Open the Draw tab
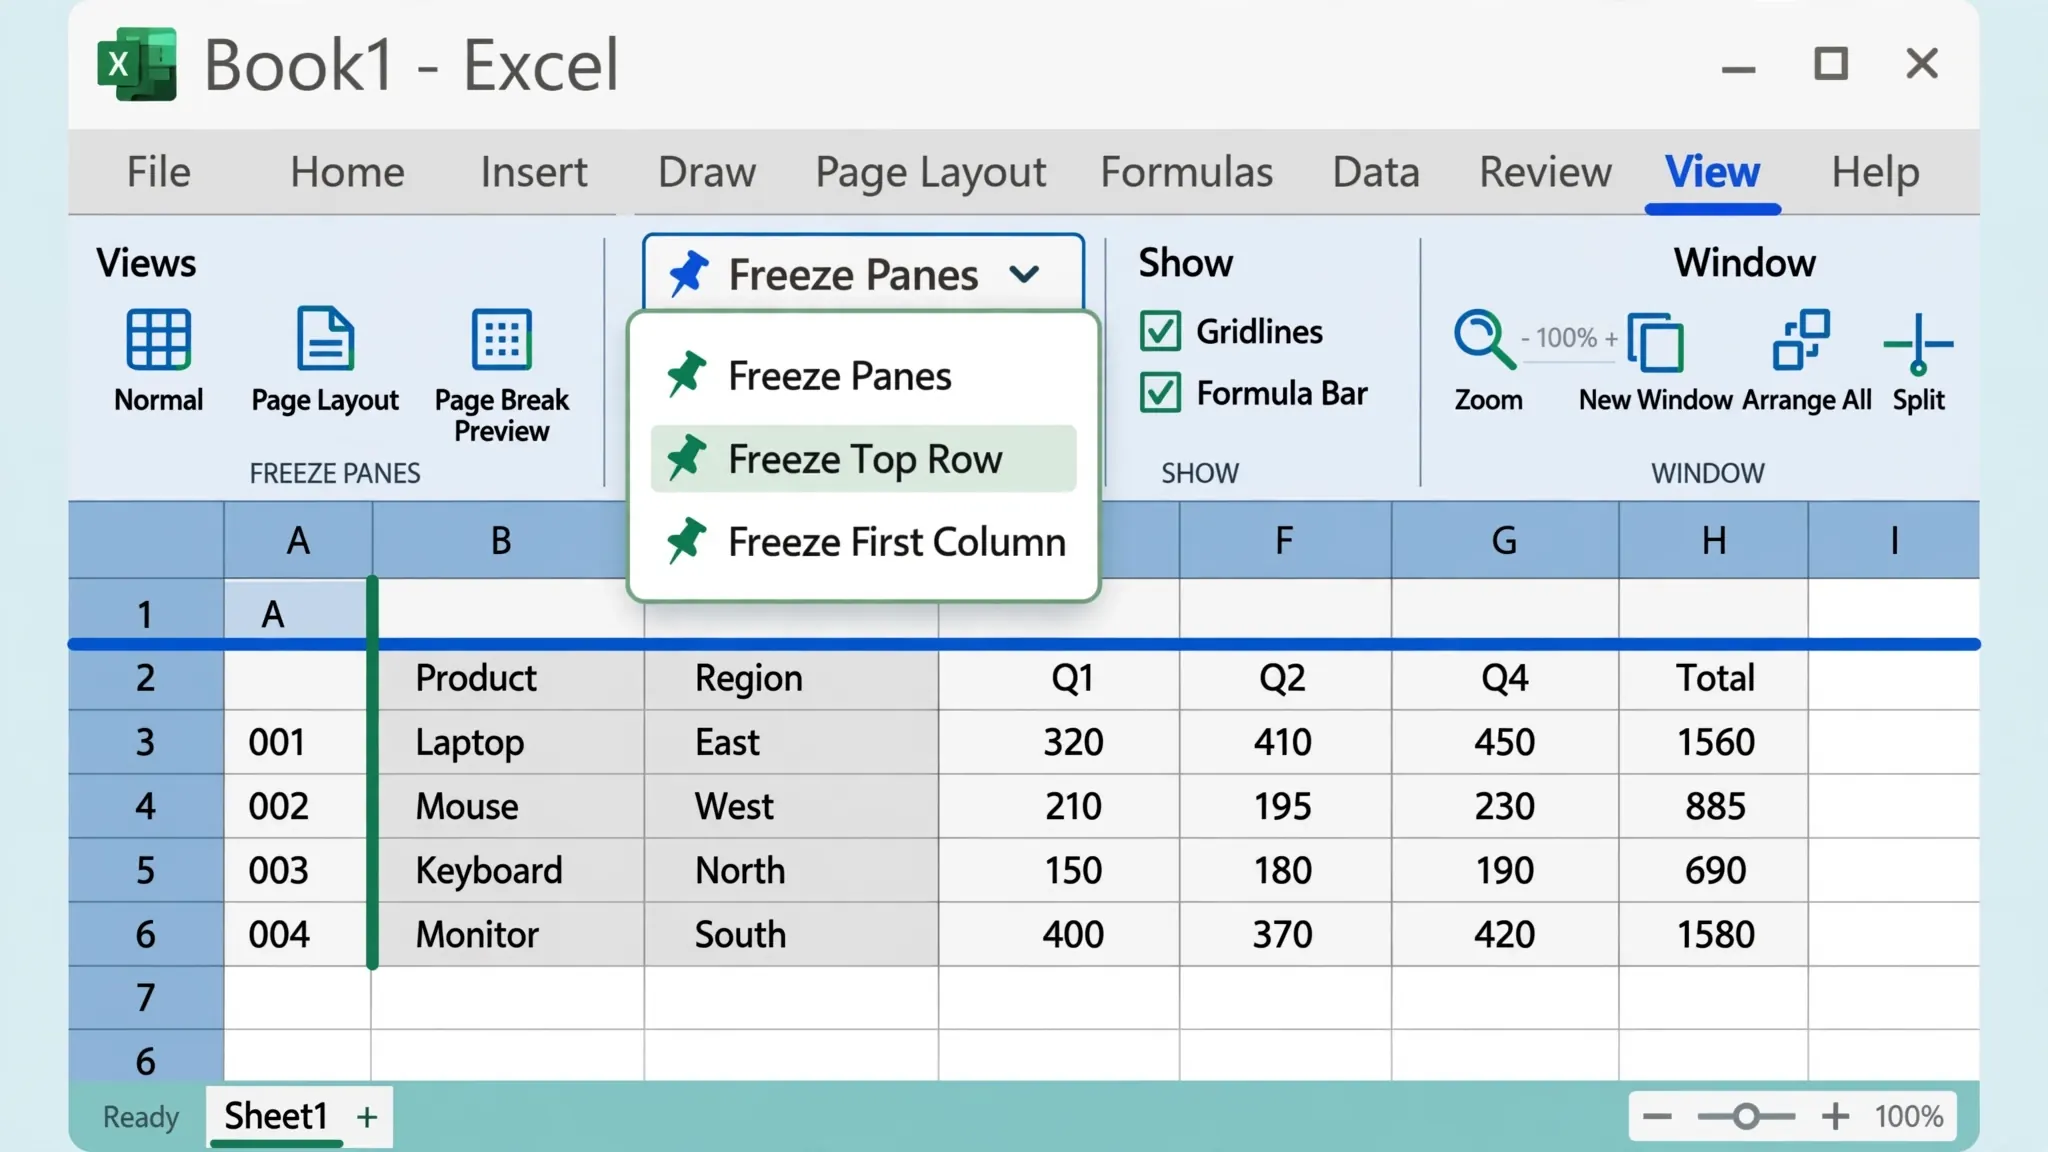 click(x=707, y=172)
